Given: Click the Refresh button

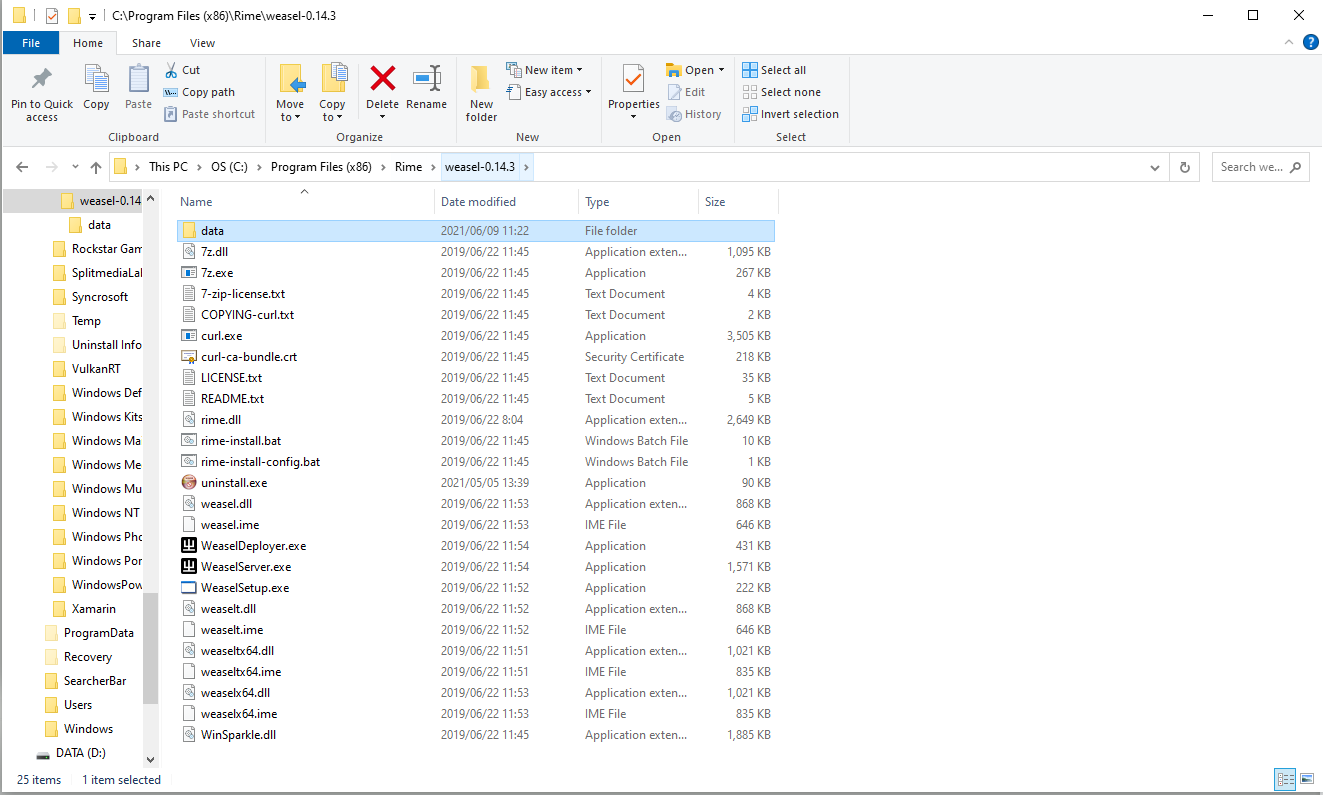Looking at the screenshot, I should click(1185, 167).
